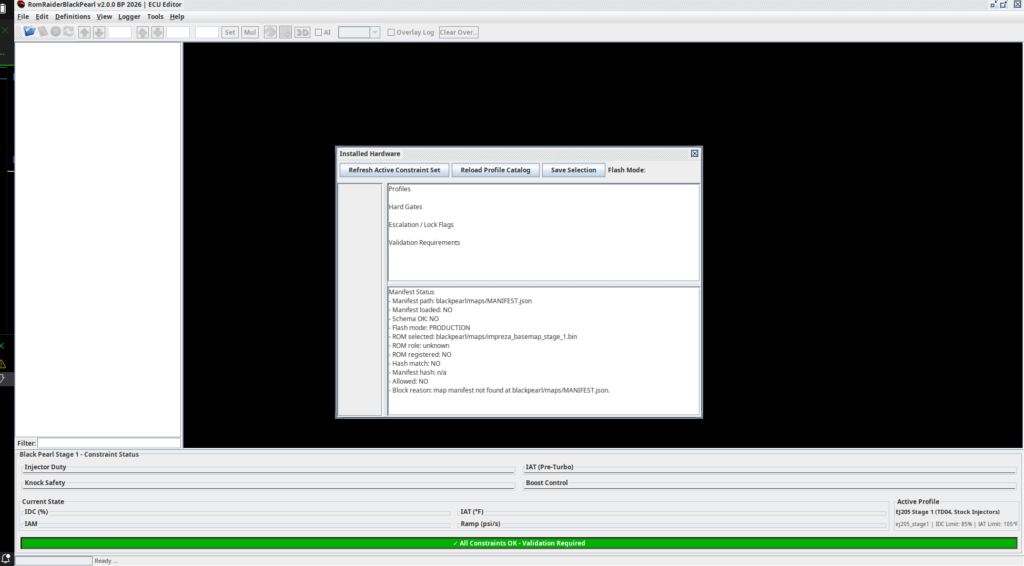Image resolution: width=1024 pixels, height=566 pixels.
Task: Expand the toolbar combo box dropdown
Action: pyautogui.click(x=374, y=32)
